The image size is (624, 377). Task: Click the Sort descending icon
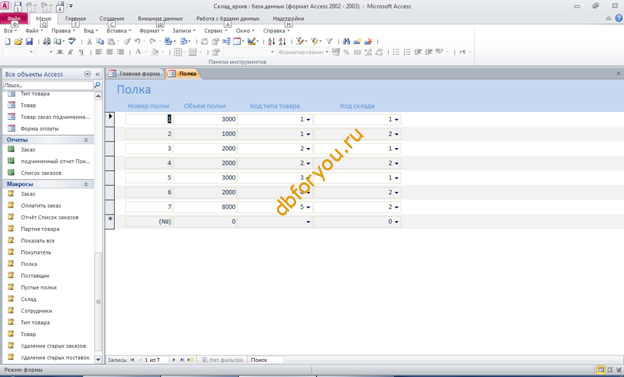coord(282,41)
